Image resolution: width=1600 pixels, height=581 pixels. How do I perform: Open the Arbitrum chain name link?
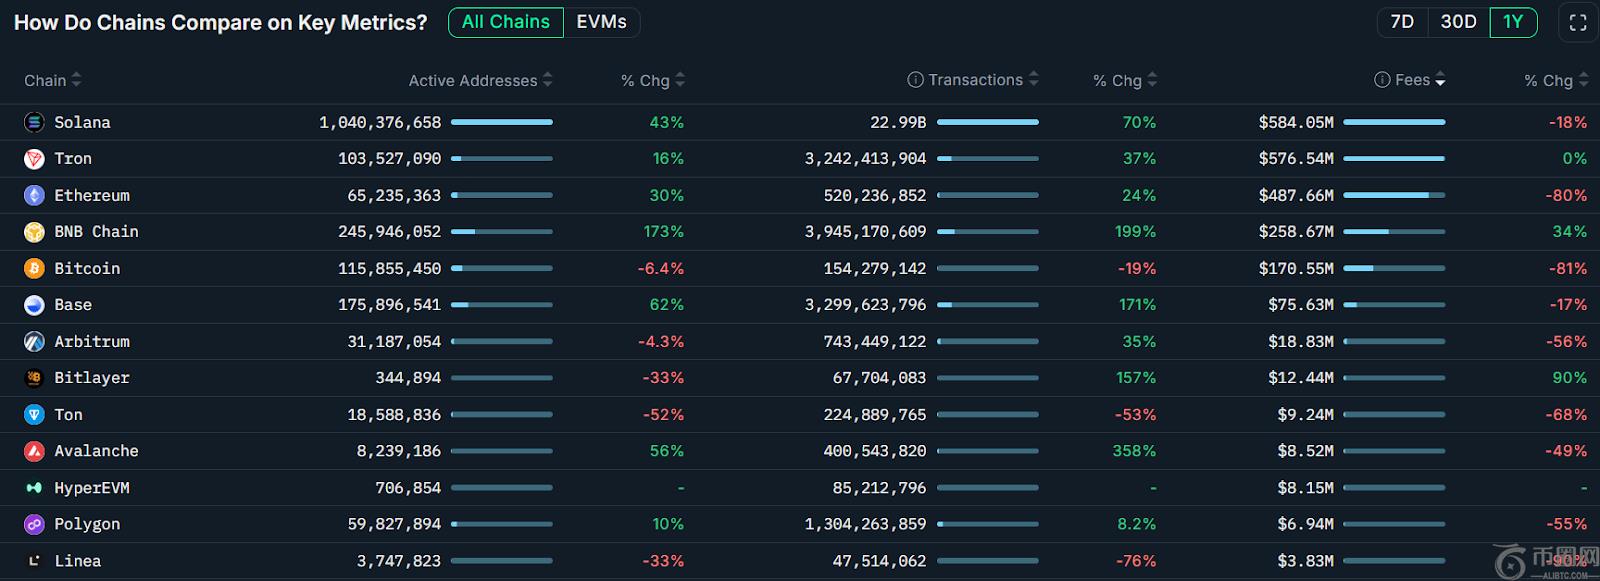click(92, 341)
